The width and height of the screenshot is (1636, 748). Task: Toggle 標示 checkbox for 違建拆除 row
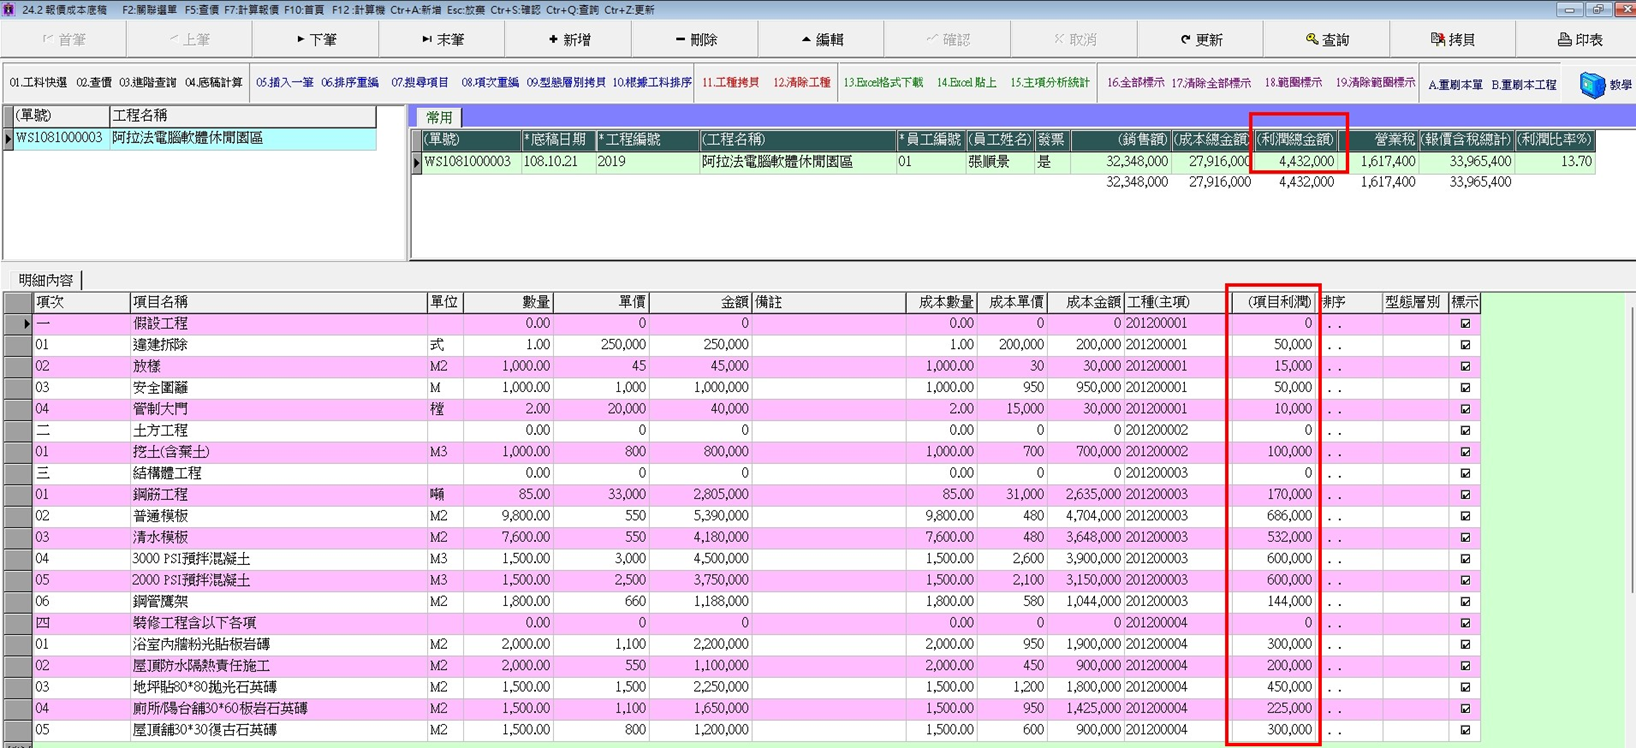(1465, 345)
